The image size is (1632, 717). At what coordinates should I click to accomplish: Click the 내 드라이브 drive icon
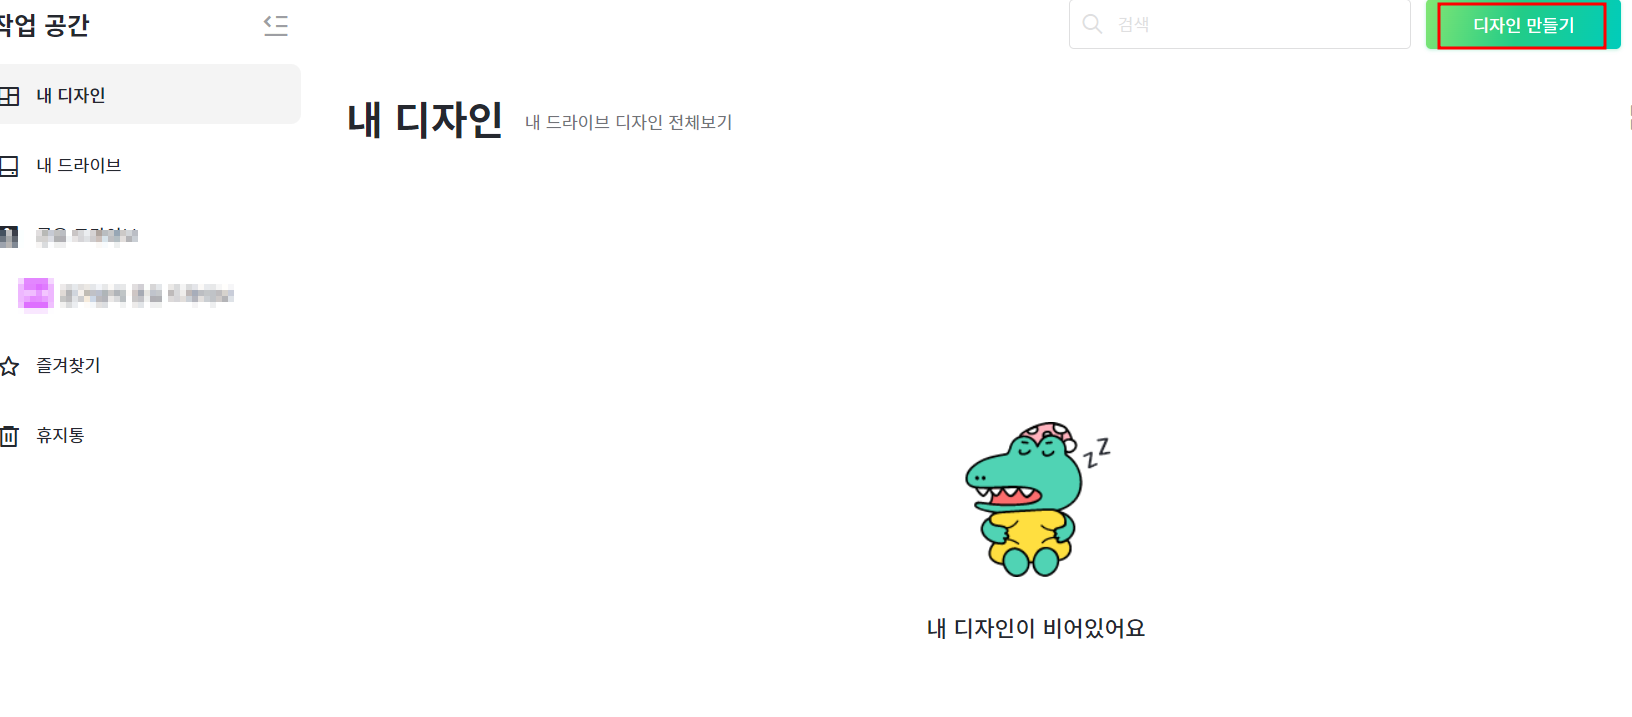coord(9,166)
